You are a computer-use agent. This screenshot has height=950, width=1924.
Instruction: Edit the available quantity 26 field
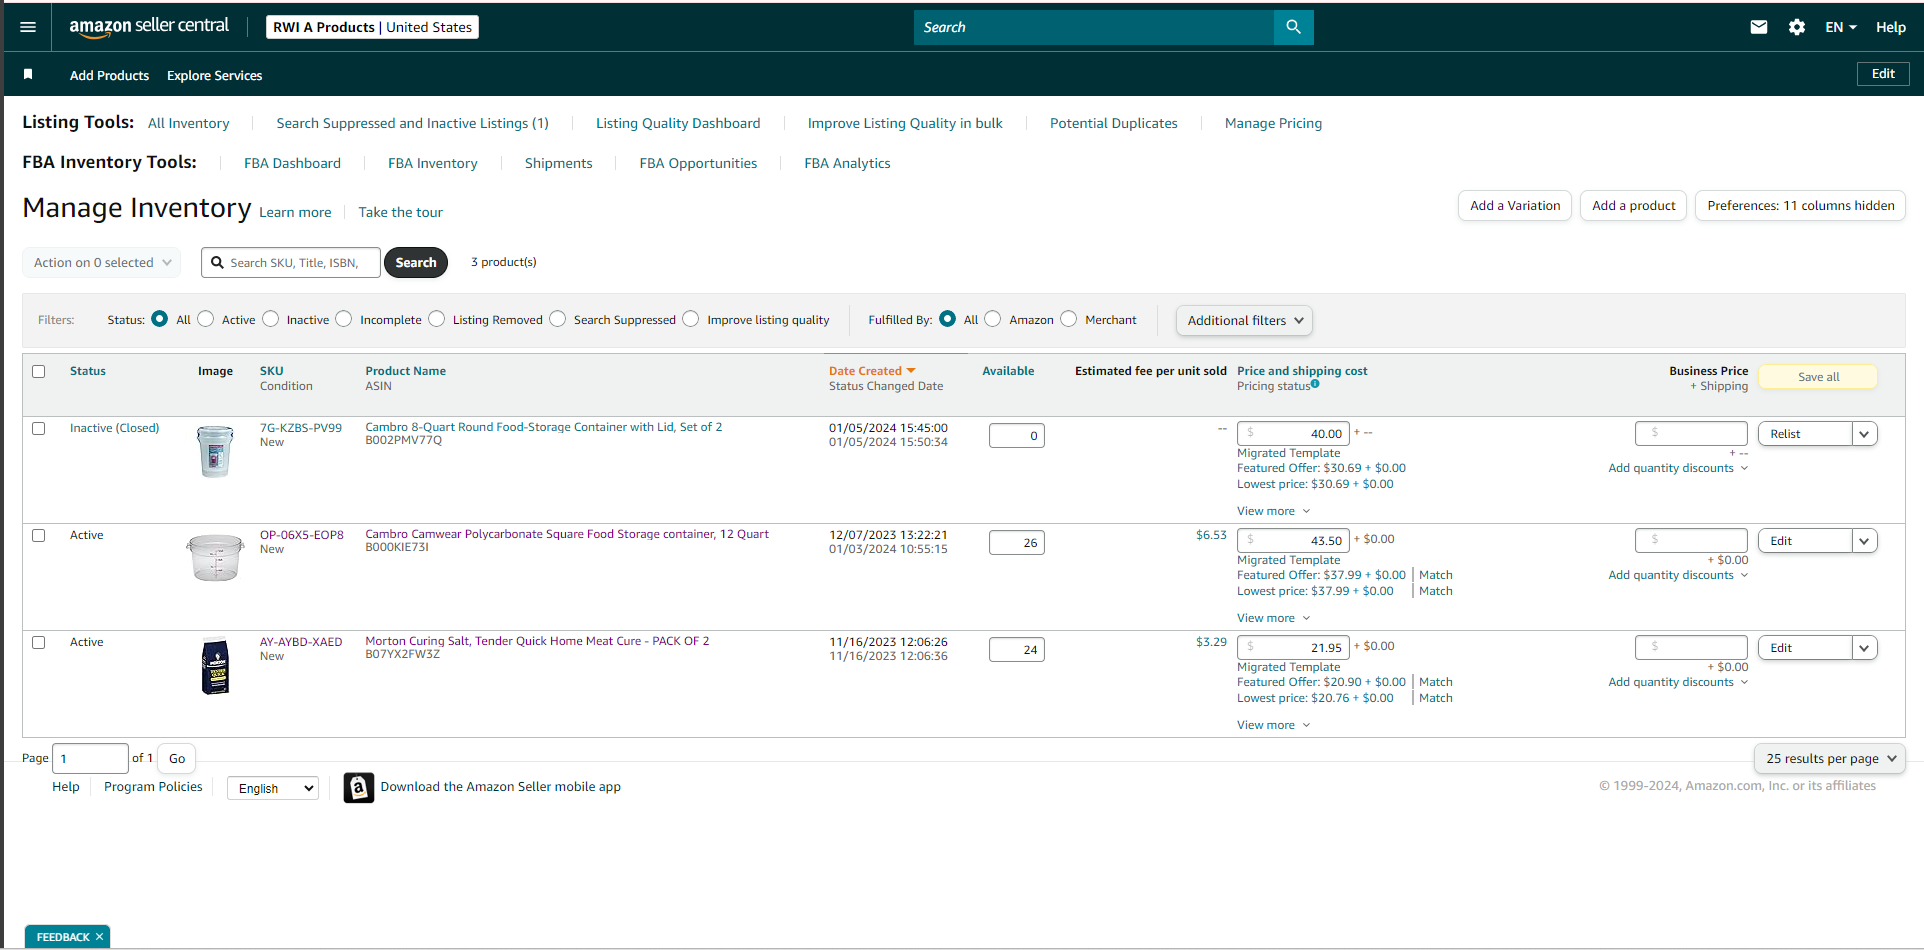click(x=1017, y=542)
